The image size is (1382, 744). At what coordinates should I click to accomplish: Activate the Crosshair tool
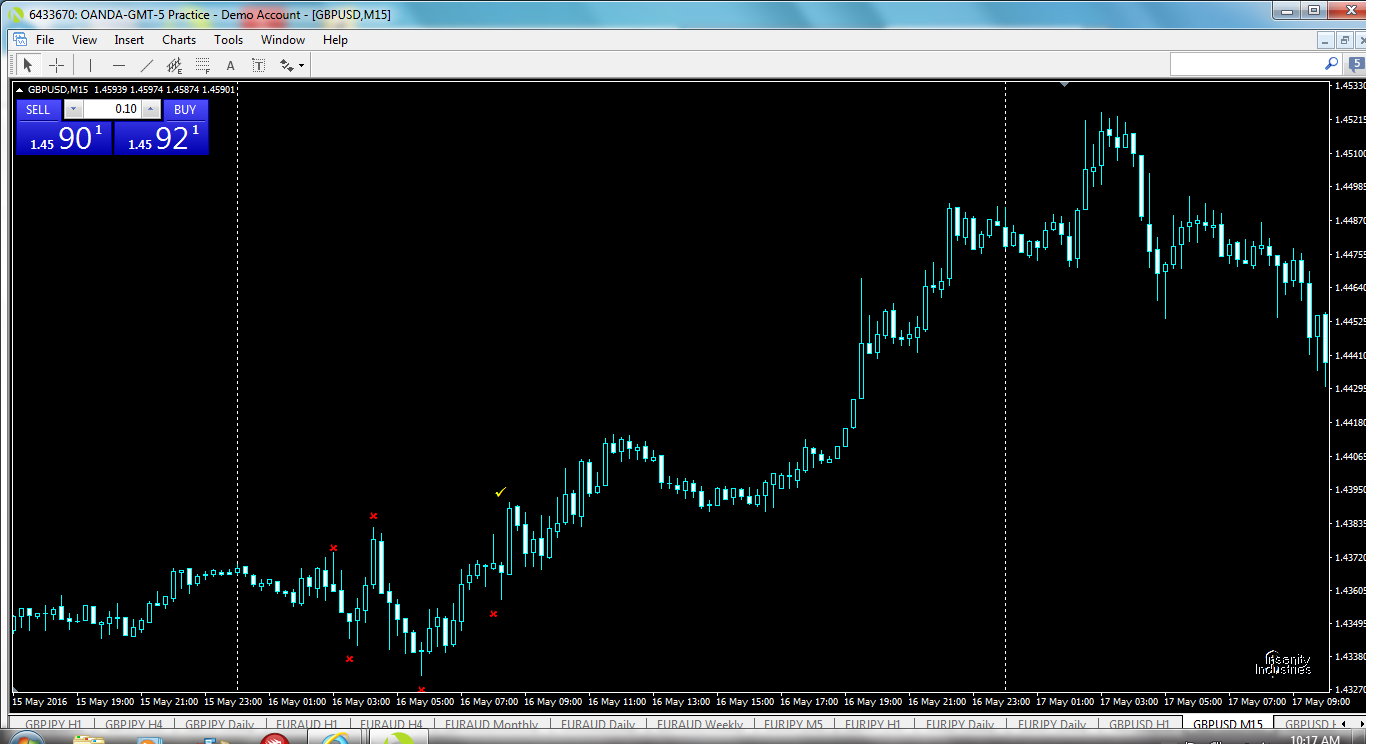[x=57, y=65]
